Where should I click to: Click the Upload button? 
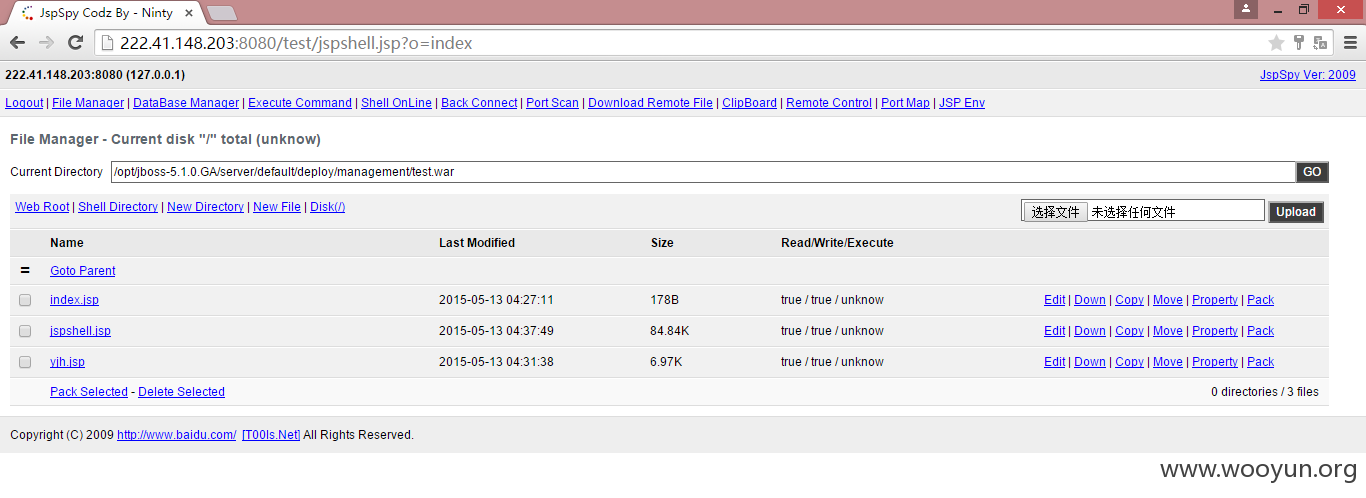(x=1296, y=212)
